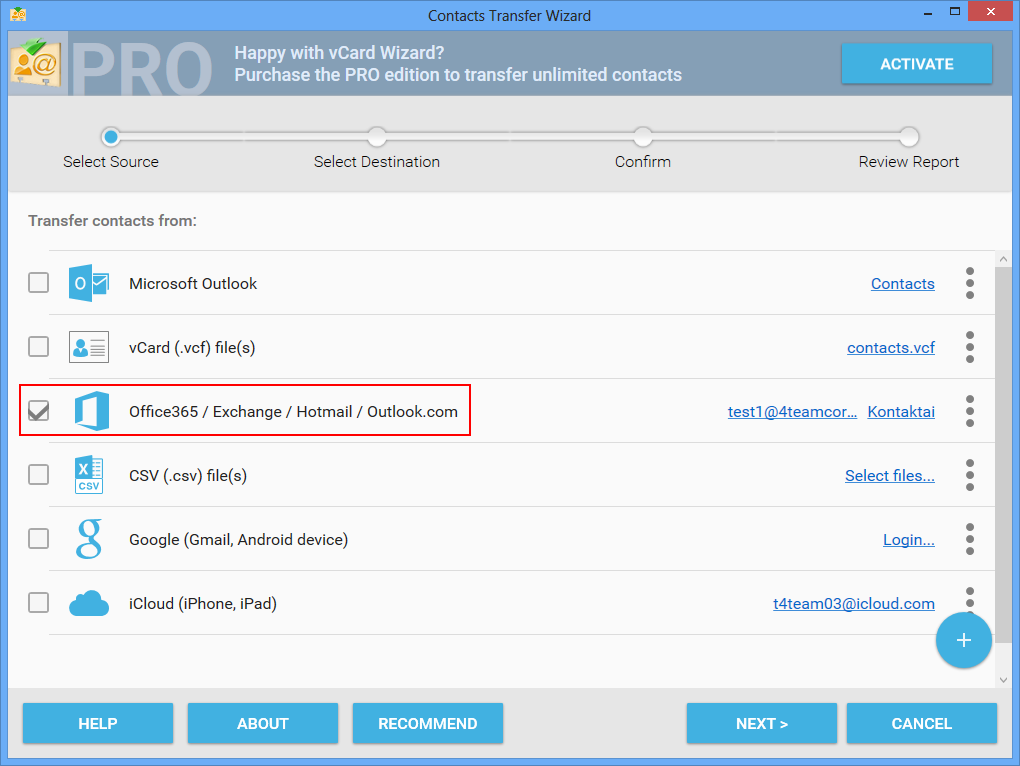
Task: Click the CANCEL button
Action: (x=922, y=723)
